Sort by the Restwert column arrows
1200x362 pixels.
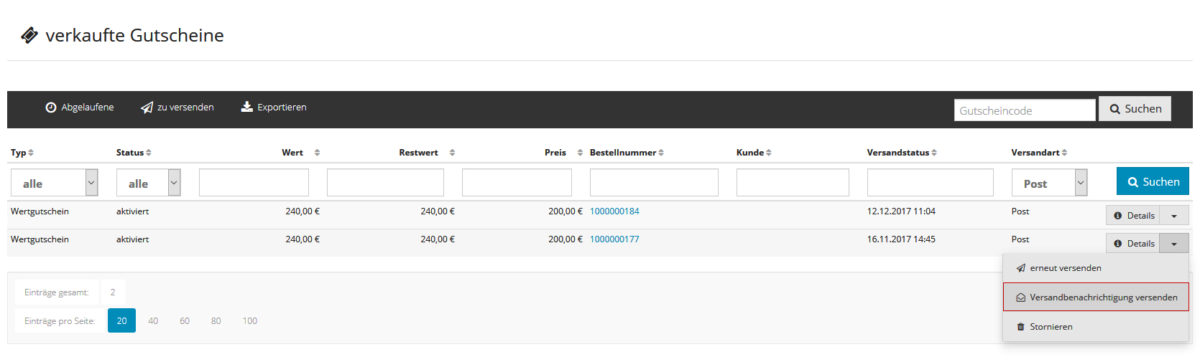(x=452, y=153)
